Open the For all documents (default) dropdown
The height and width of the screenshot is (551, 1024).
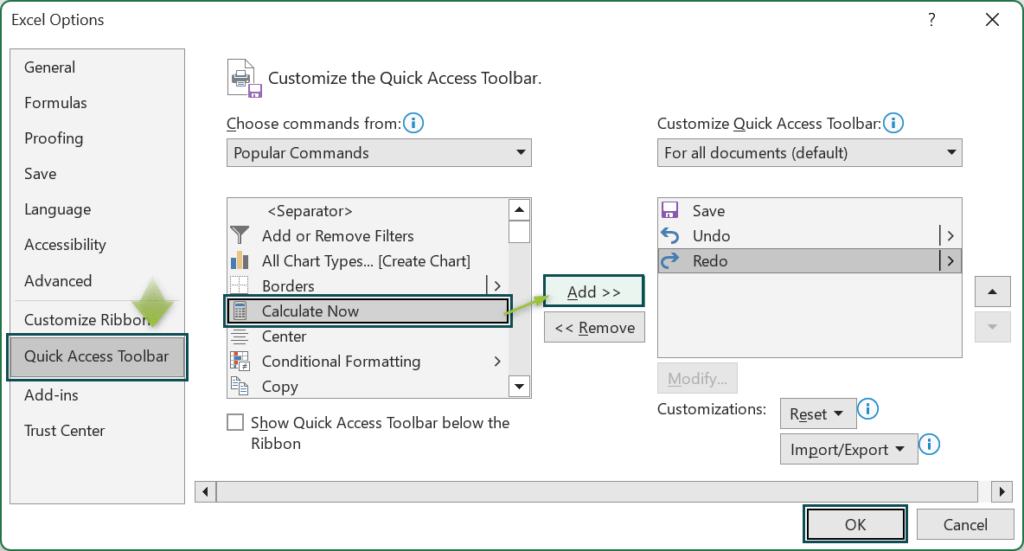810,153
